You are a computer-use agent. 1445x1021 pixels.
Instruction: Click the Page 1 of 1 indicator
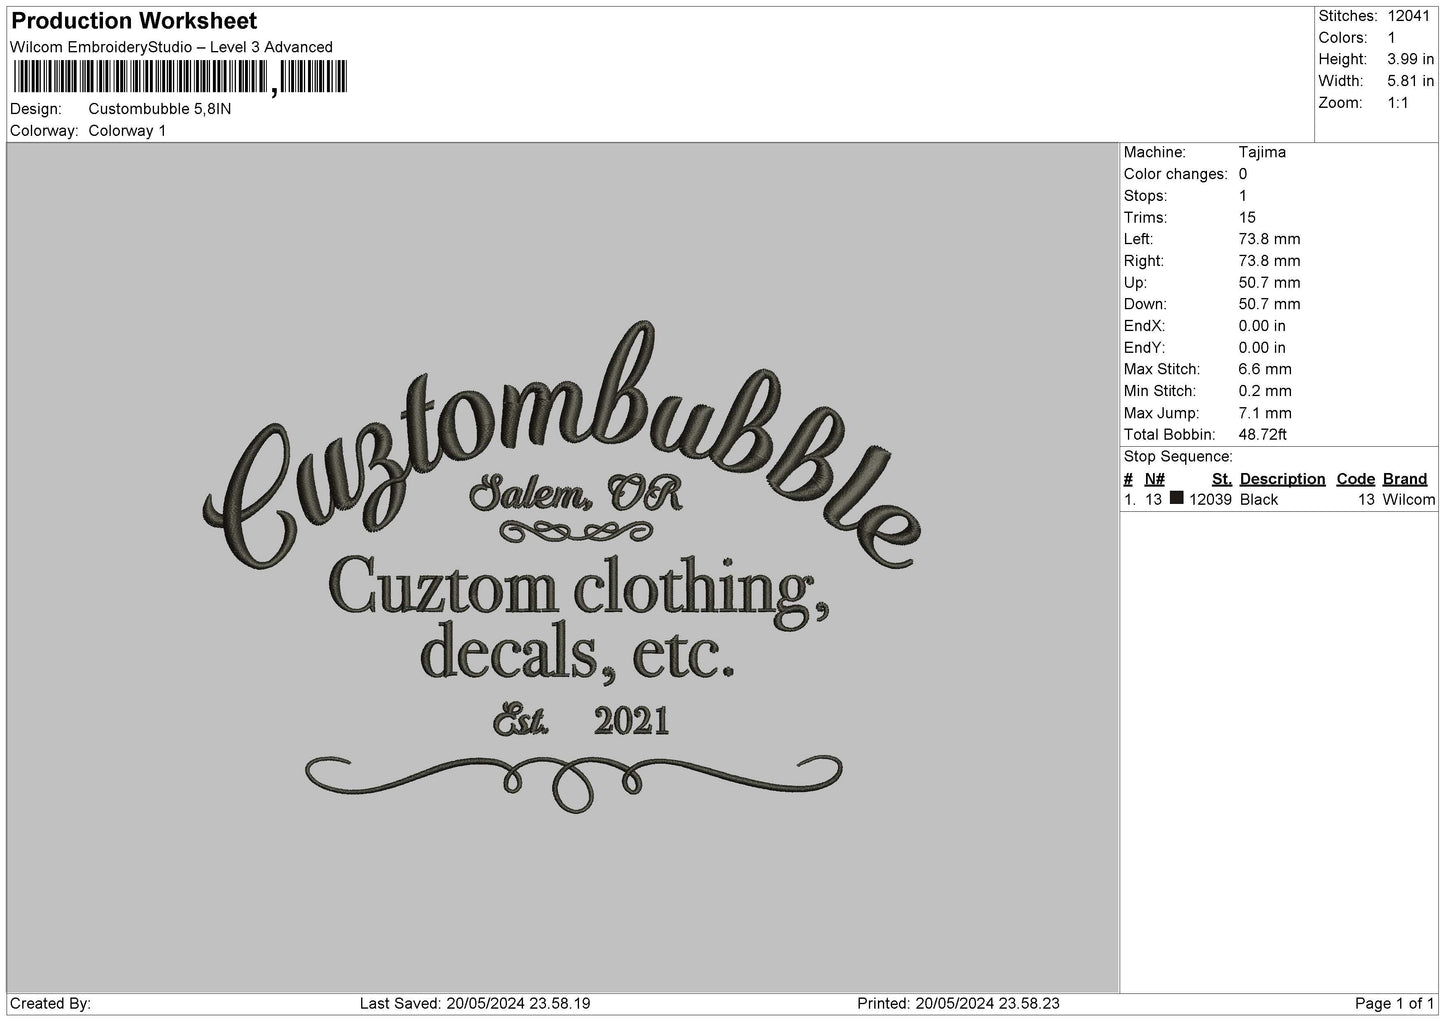coord(1395,1004)
